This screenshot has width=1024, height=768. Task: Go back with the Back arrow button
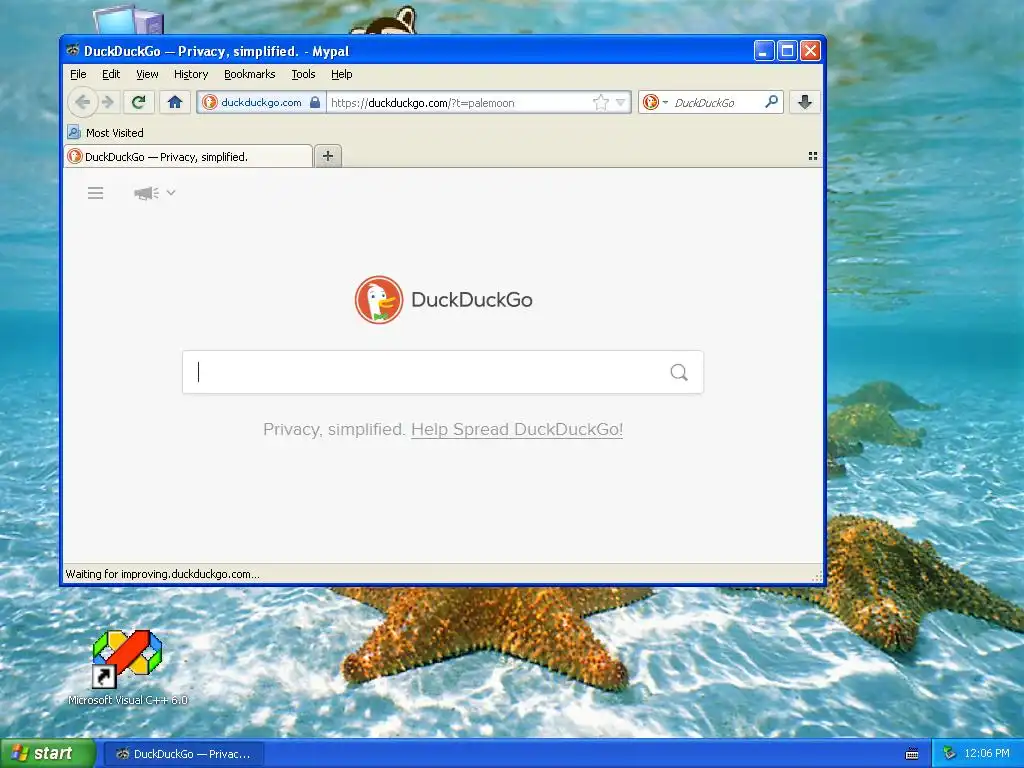82,102
